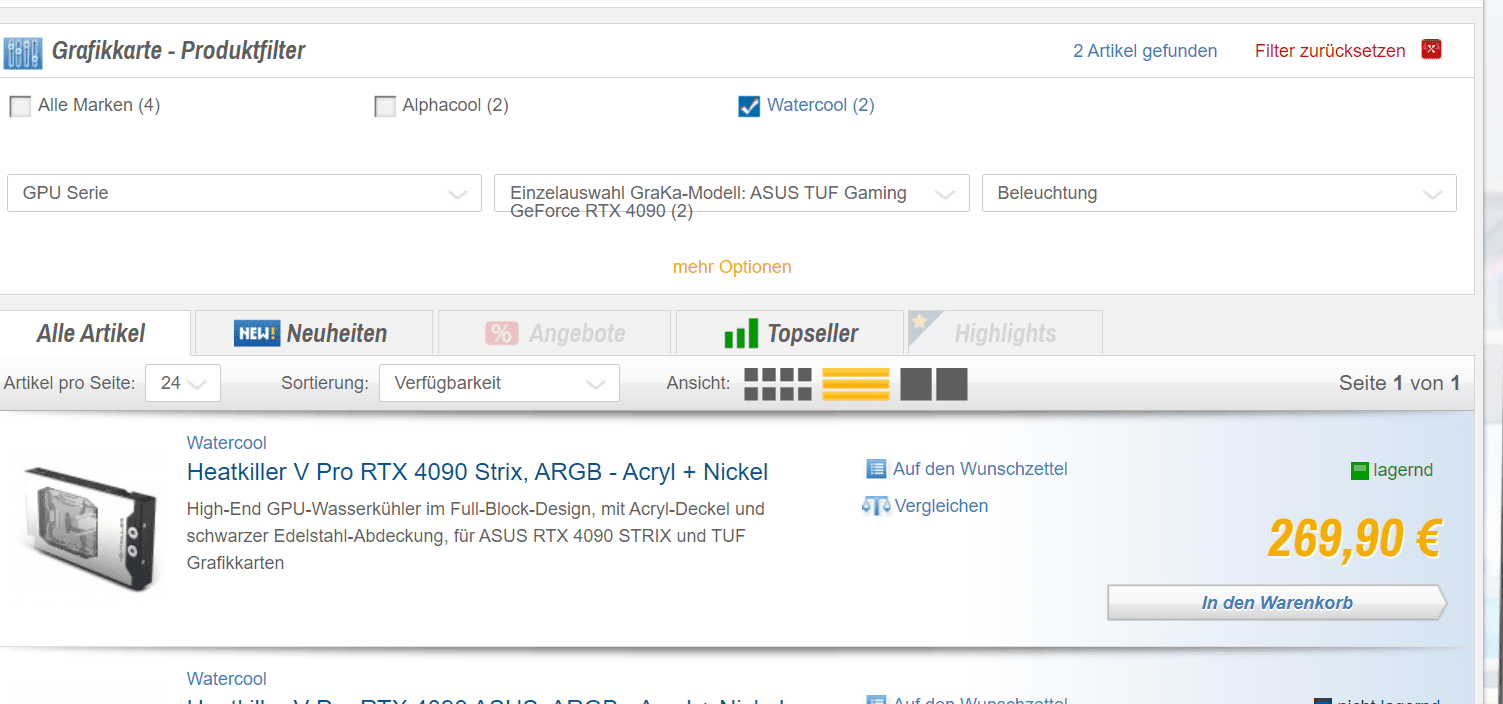This screenshot has width=1503, height=704.
Task: Click the Filter zurücksetzen link
Action: tap(1330, 51)
